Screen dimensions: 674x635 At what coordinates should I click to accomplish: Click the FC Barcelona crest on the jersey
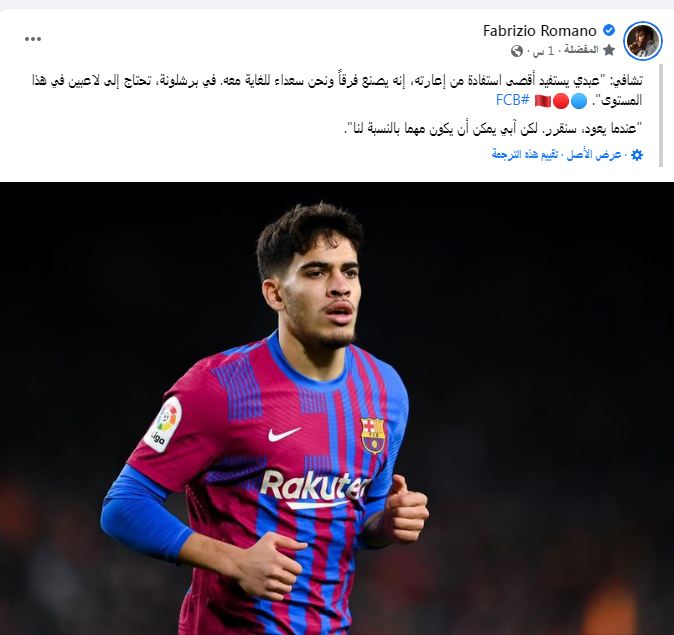pyautogui.click(x=372, y=436)
